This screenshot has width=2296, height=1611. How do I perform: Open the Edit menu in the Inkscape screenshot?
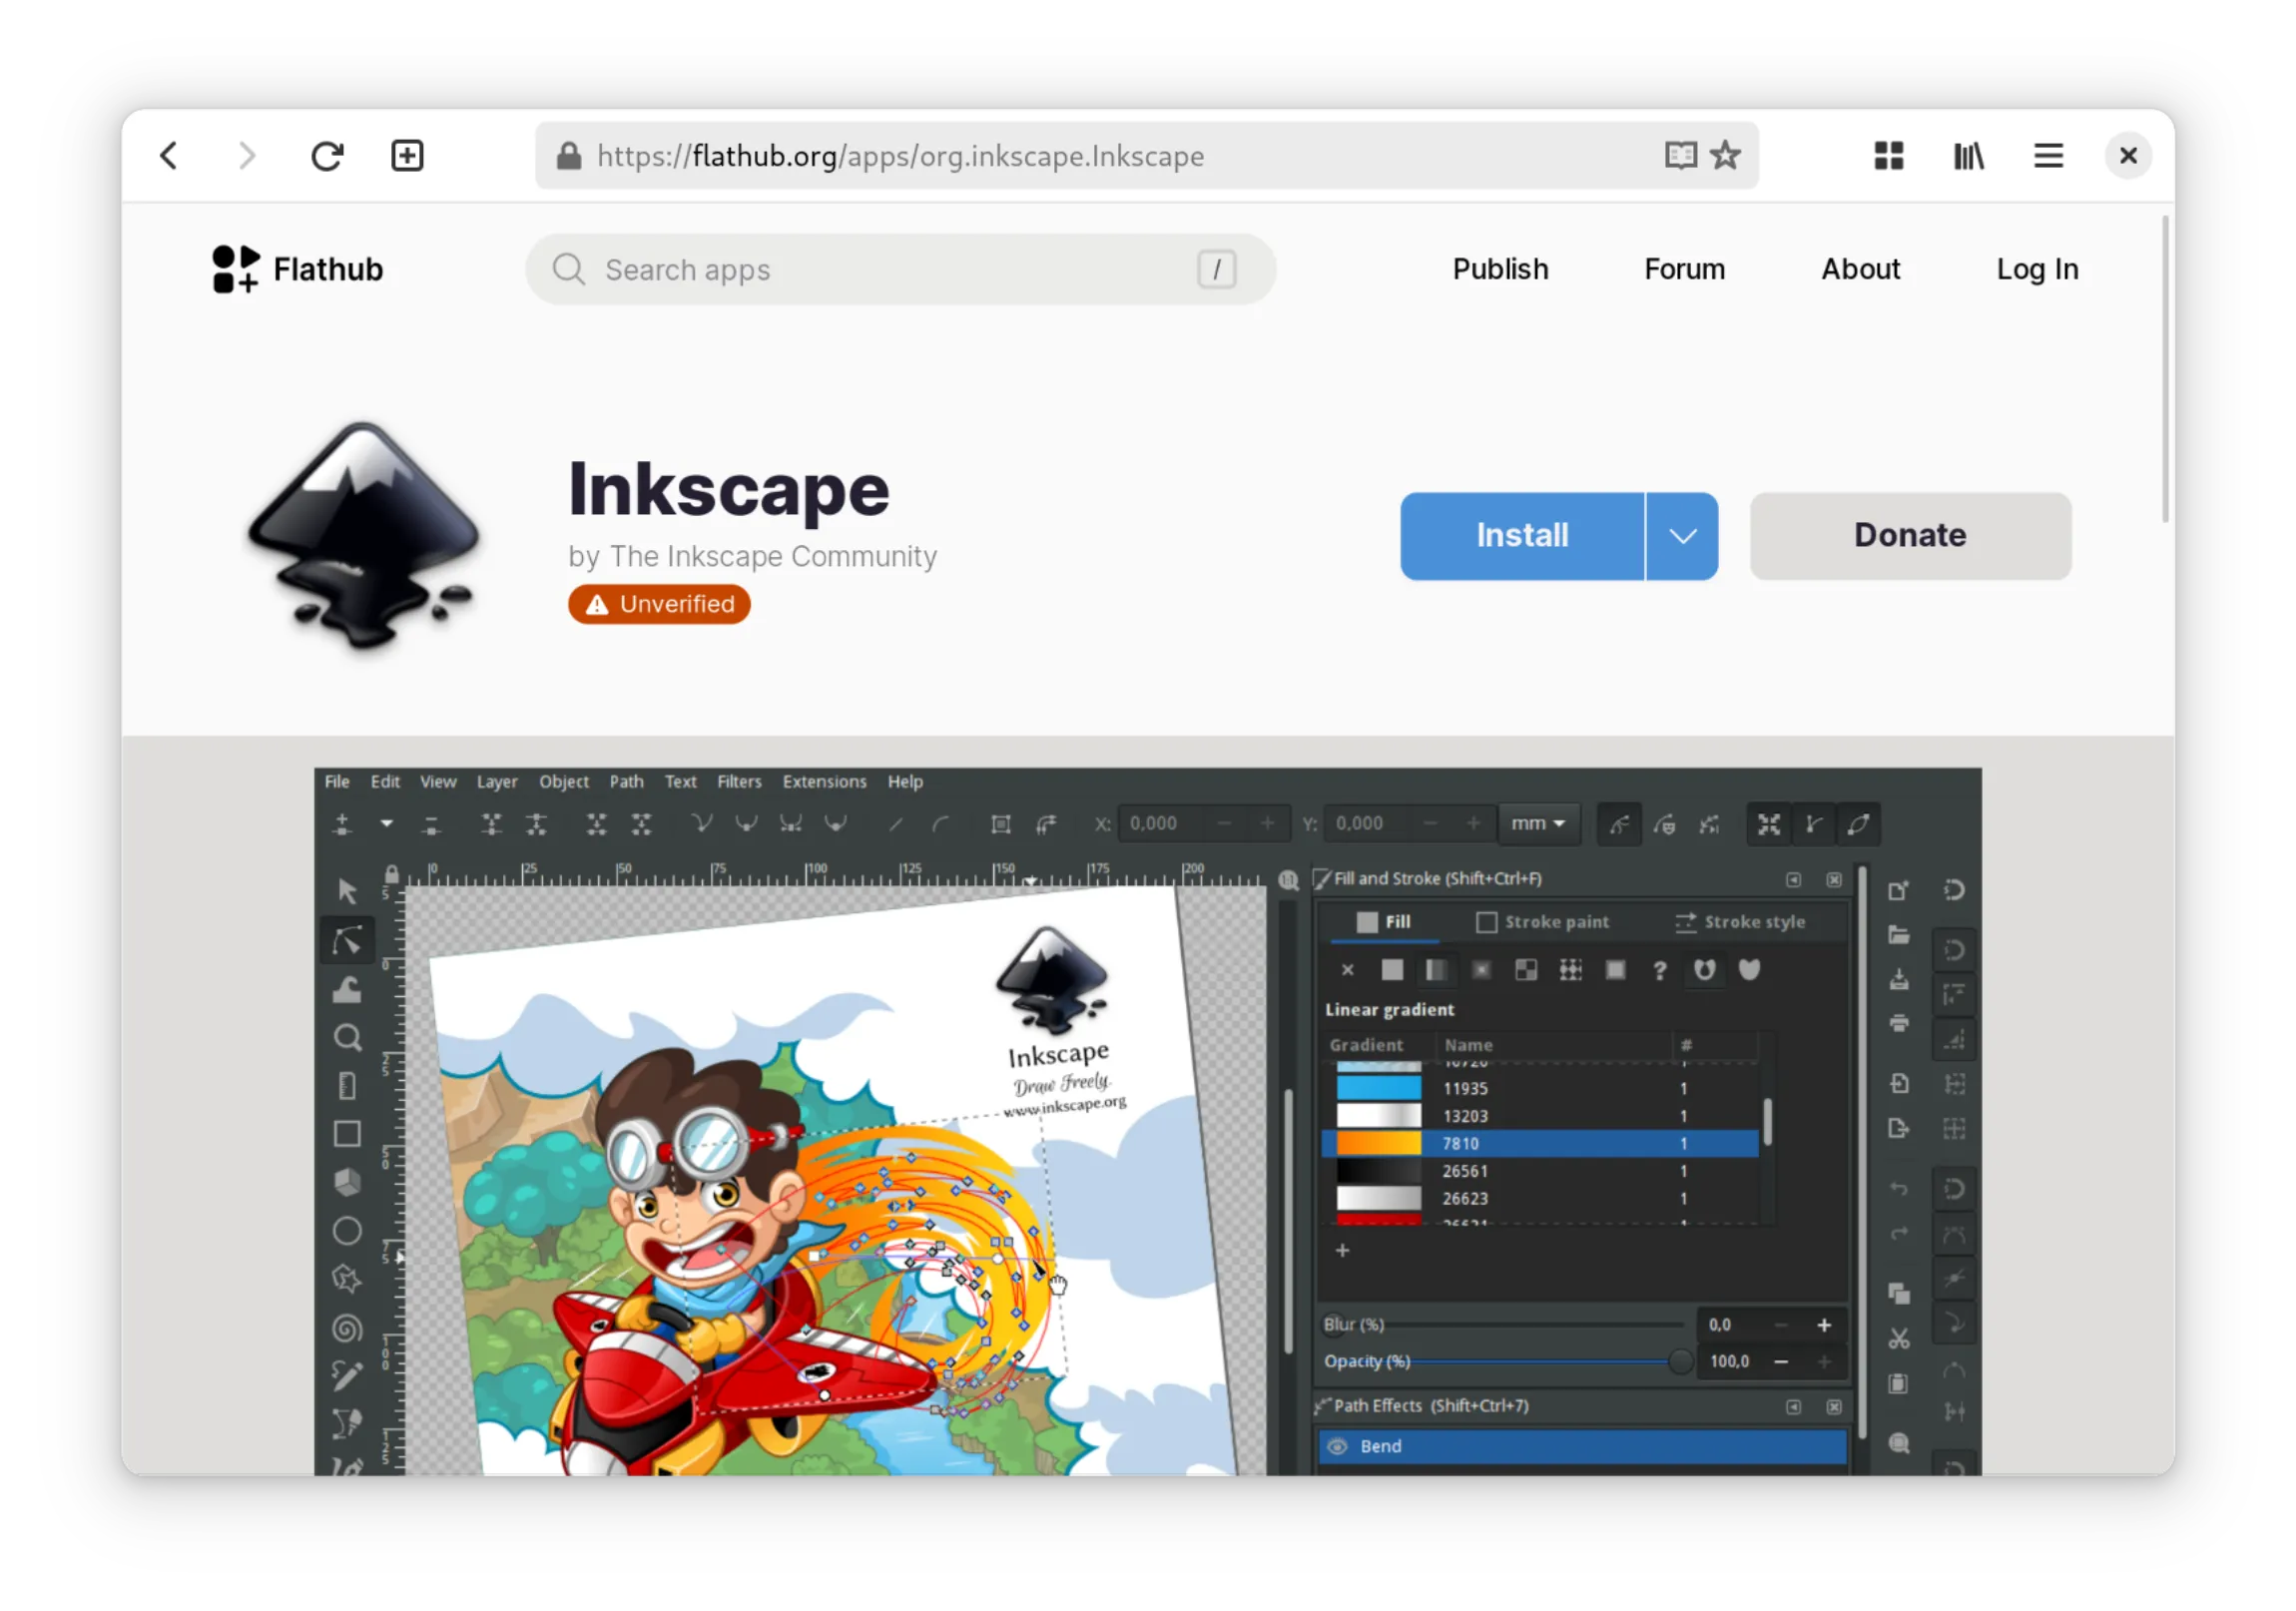pos(385,782)
